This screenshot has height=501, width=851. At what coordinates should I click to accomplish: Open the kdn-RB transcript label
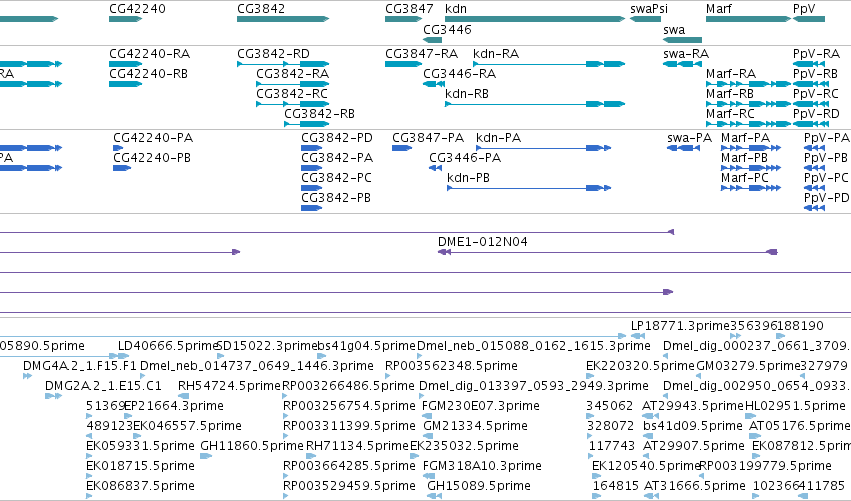pos(467,93)
